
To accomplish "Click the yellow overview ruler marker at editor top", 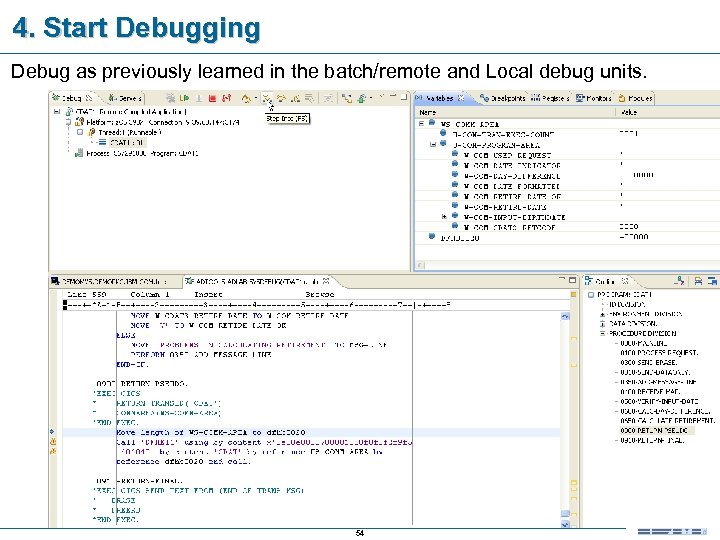I will point(574,294).
